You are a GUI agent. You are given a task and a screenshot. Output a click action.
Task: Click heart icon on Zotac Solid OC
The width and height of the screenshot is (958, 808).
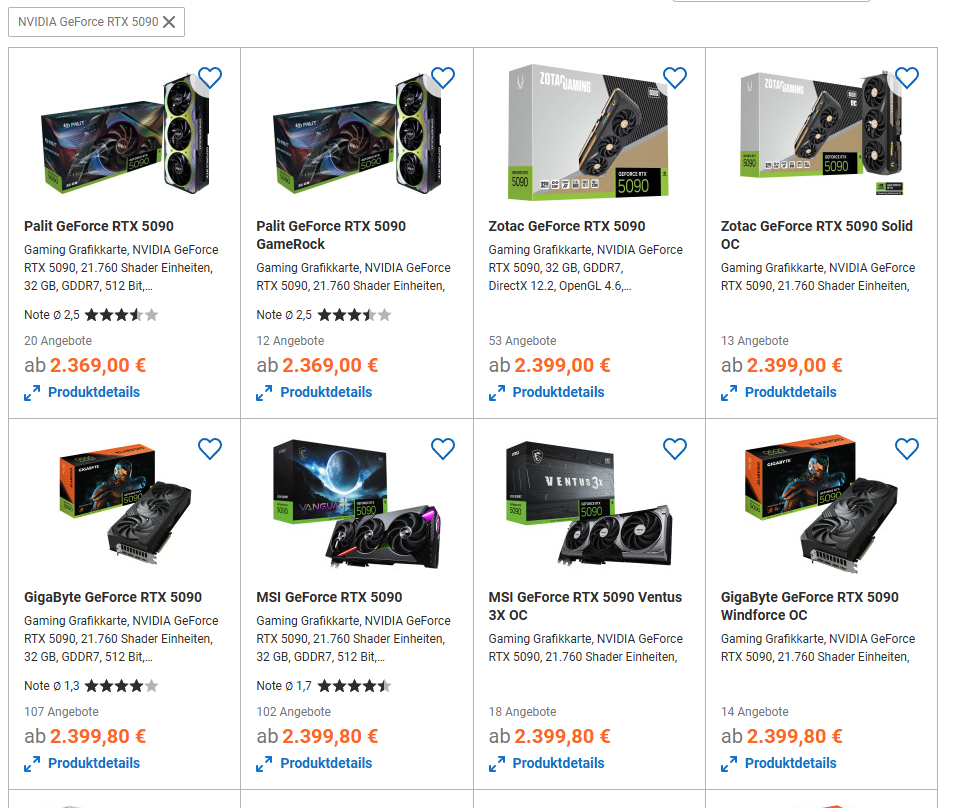coord(907,78)
